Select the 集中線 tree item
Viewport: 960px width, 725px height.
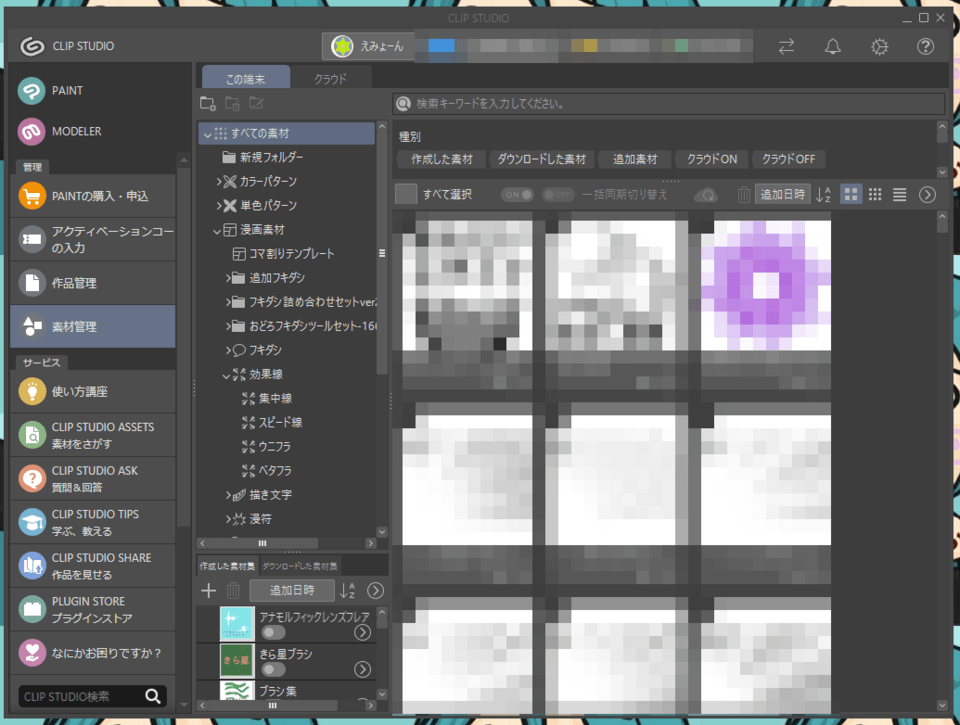click(275, 399)
